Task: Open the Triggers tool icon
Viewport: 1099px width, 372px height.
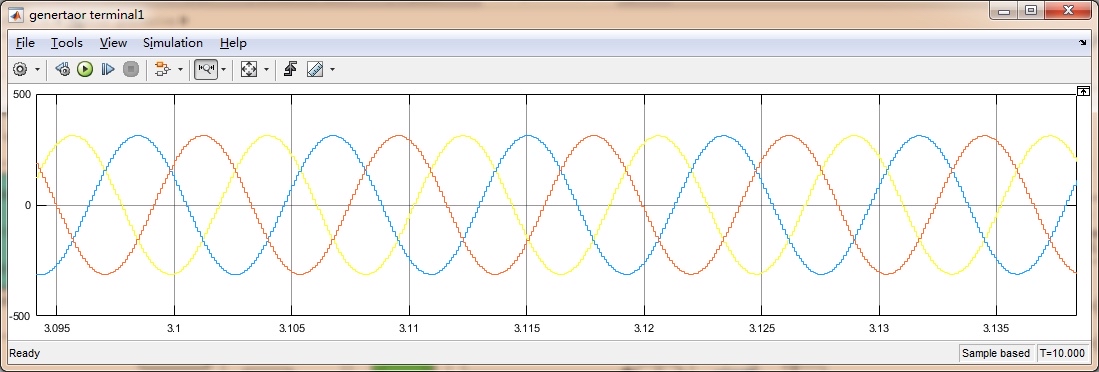Action: pyautogui.click(x=290, y=69)
